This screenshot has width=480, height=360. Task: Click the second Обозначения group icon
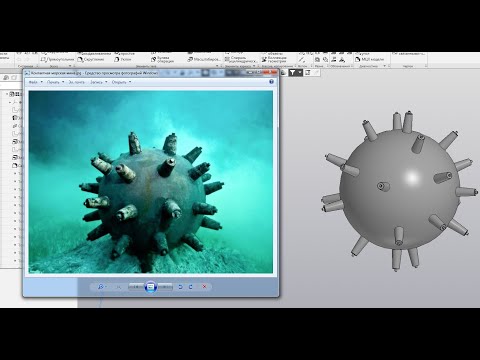point(342,59)
